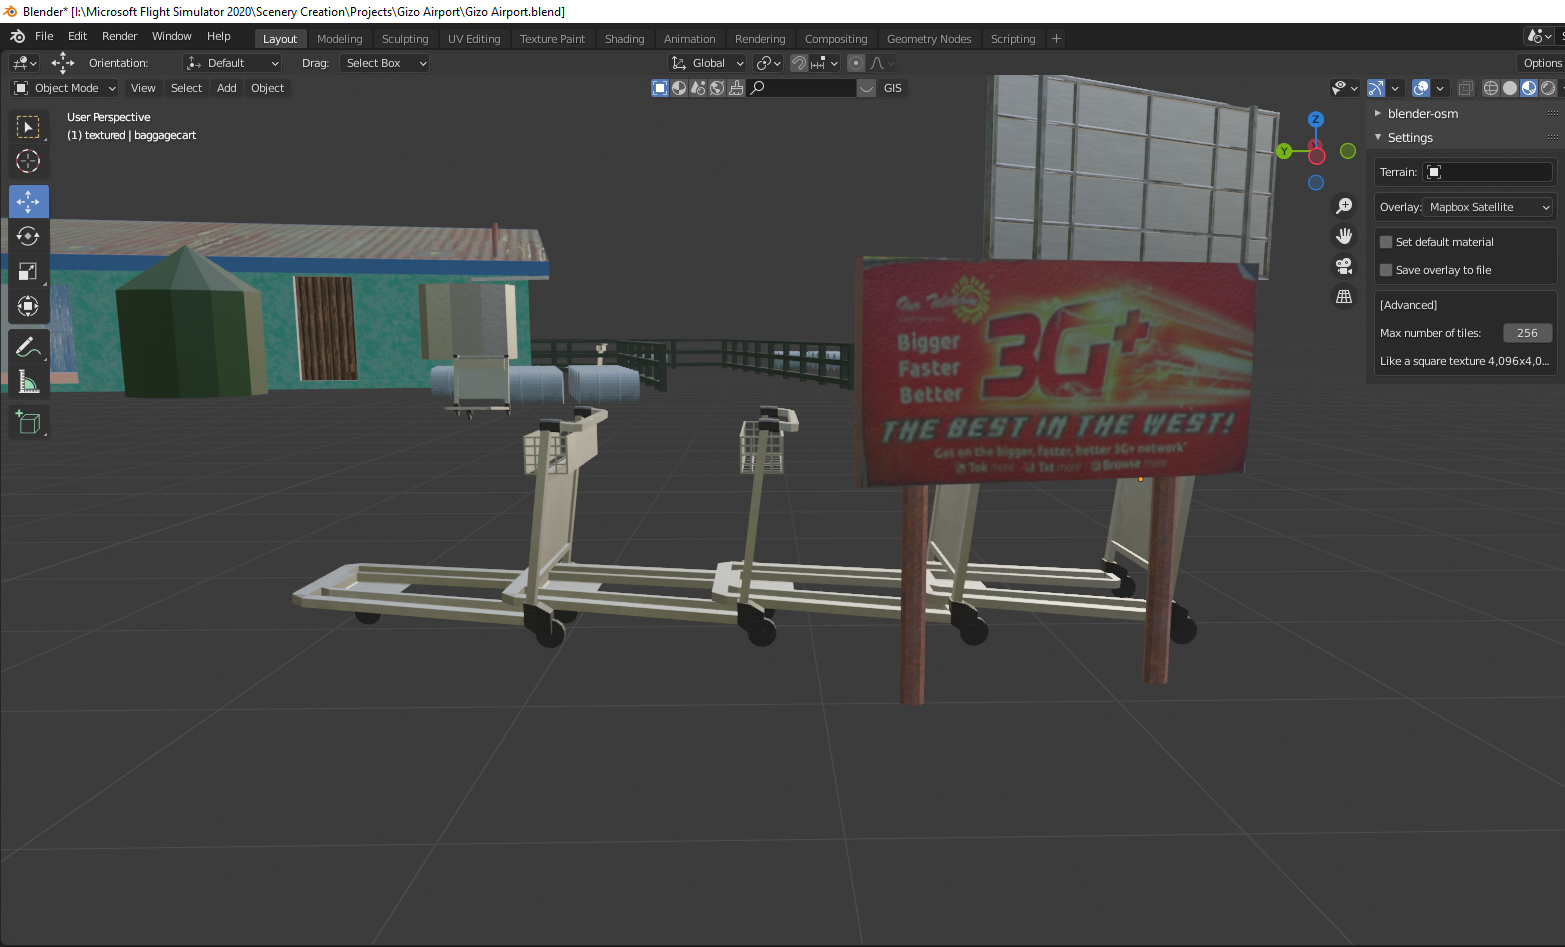Screen dimensions: 1565x947
Task: Open the pivot point dropdown
Action: pos(768,63)
